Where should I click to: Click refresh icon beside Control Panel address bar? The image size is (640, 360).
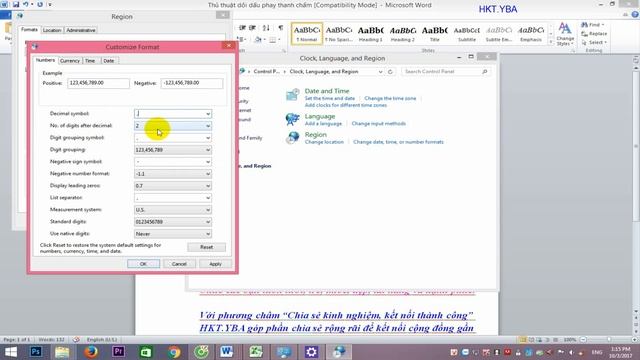391,72
